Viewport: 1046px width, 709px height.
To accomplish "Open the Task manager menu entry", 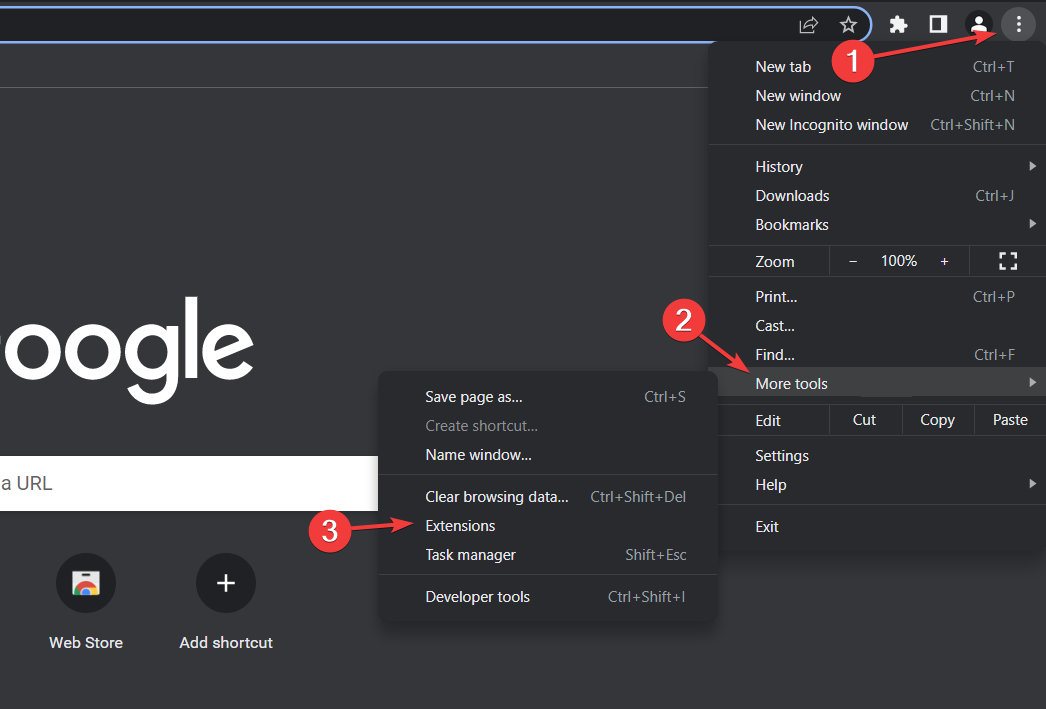I will [470, 554].
